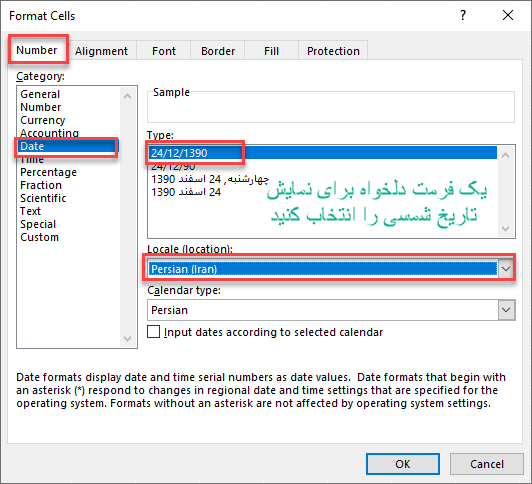Image resolution: width=532 pixels, height=484 pixels.
Task: Select Currency in the Category list
Action: (x=43, y=120)
